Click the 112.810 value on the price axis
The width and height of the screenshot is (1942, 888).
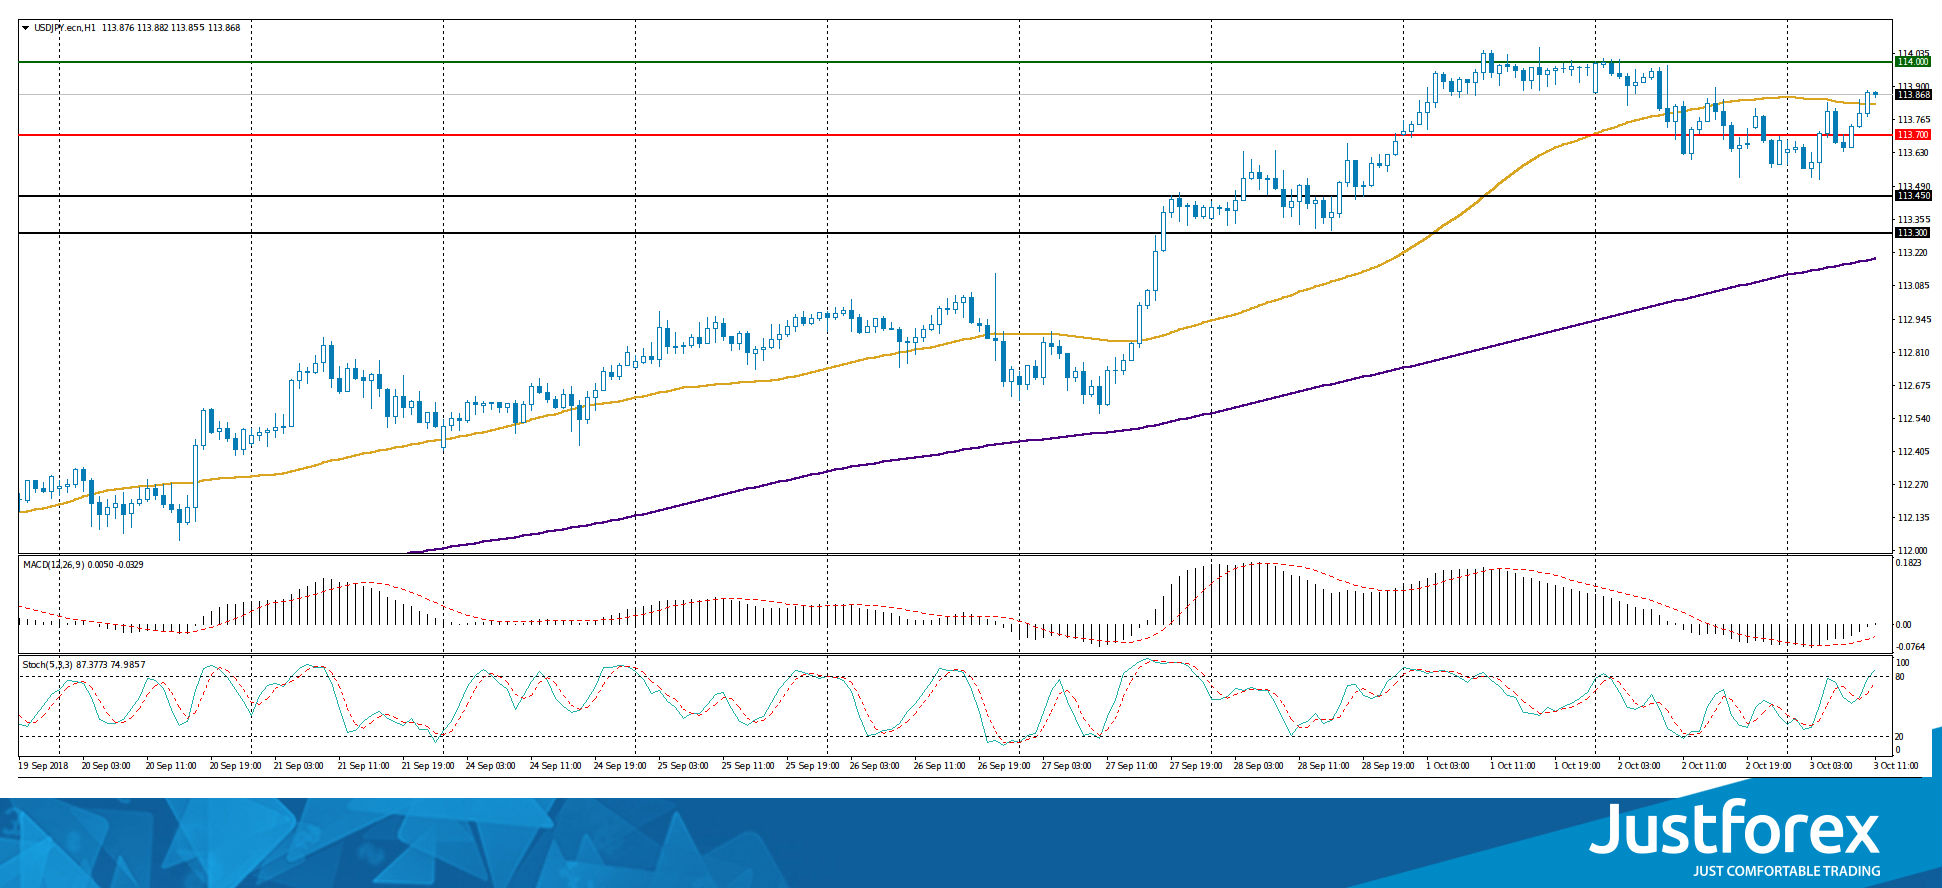point(1913,353)
